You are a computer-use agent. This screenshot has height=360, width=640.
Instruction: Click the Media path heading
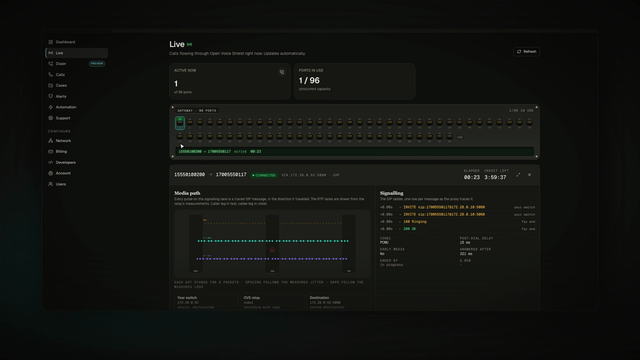pyautogui.click(x=187, y=193)
